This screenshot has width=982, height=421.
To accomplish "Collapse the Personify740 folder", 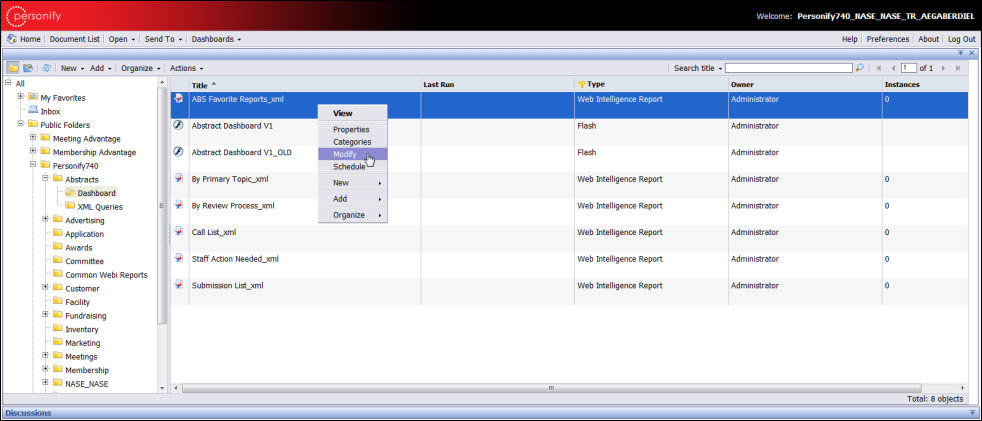I will coord(33,165).
